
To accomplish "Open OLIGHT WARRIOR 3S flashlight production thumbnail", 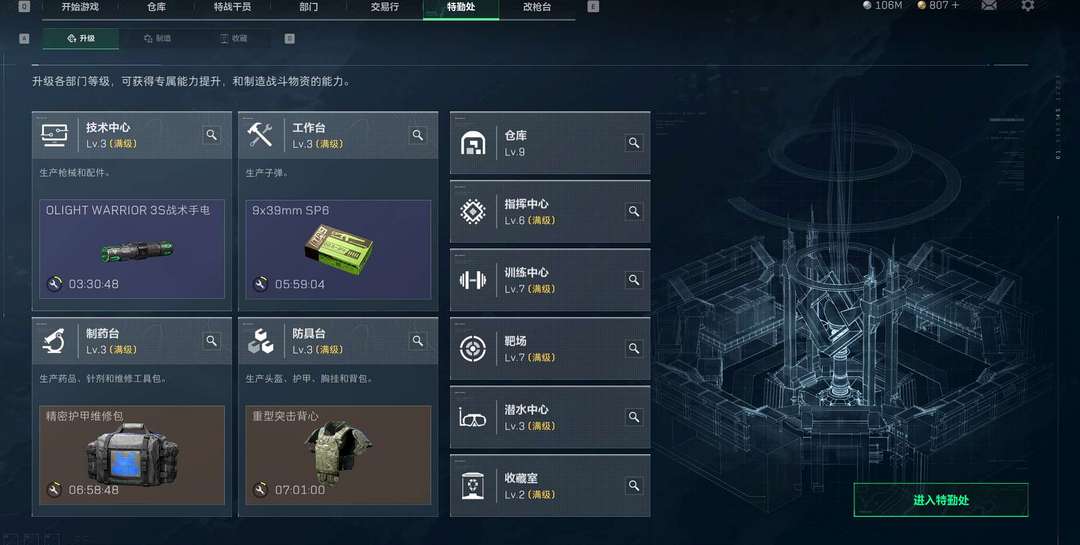I will (132, 249).
